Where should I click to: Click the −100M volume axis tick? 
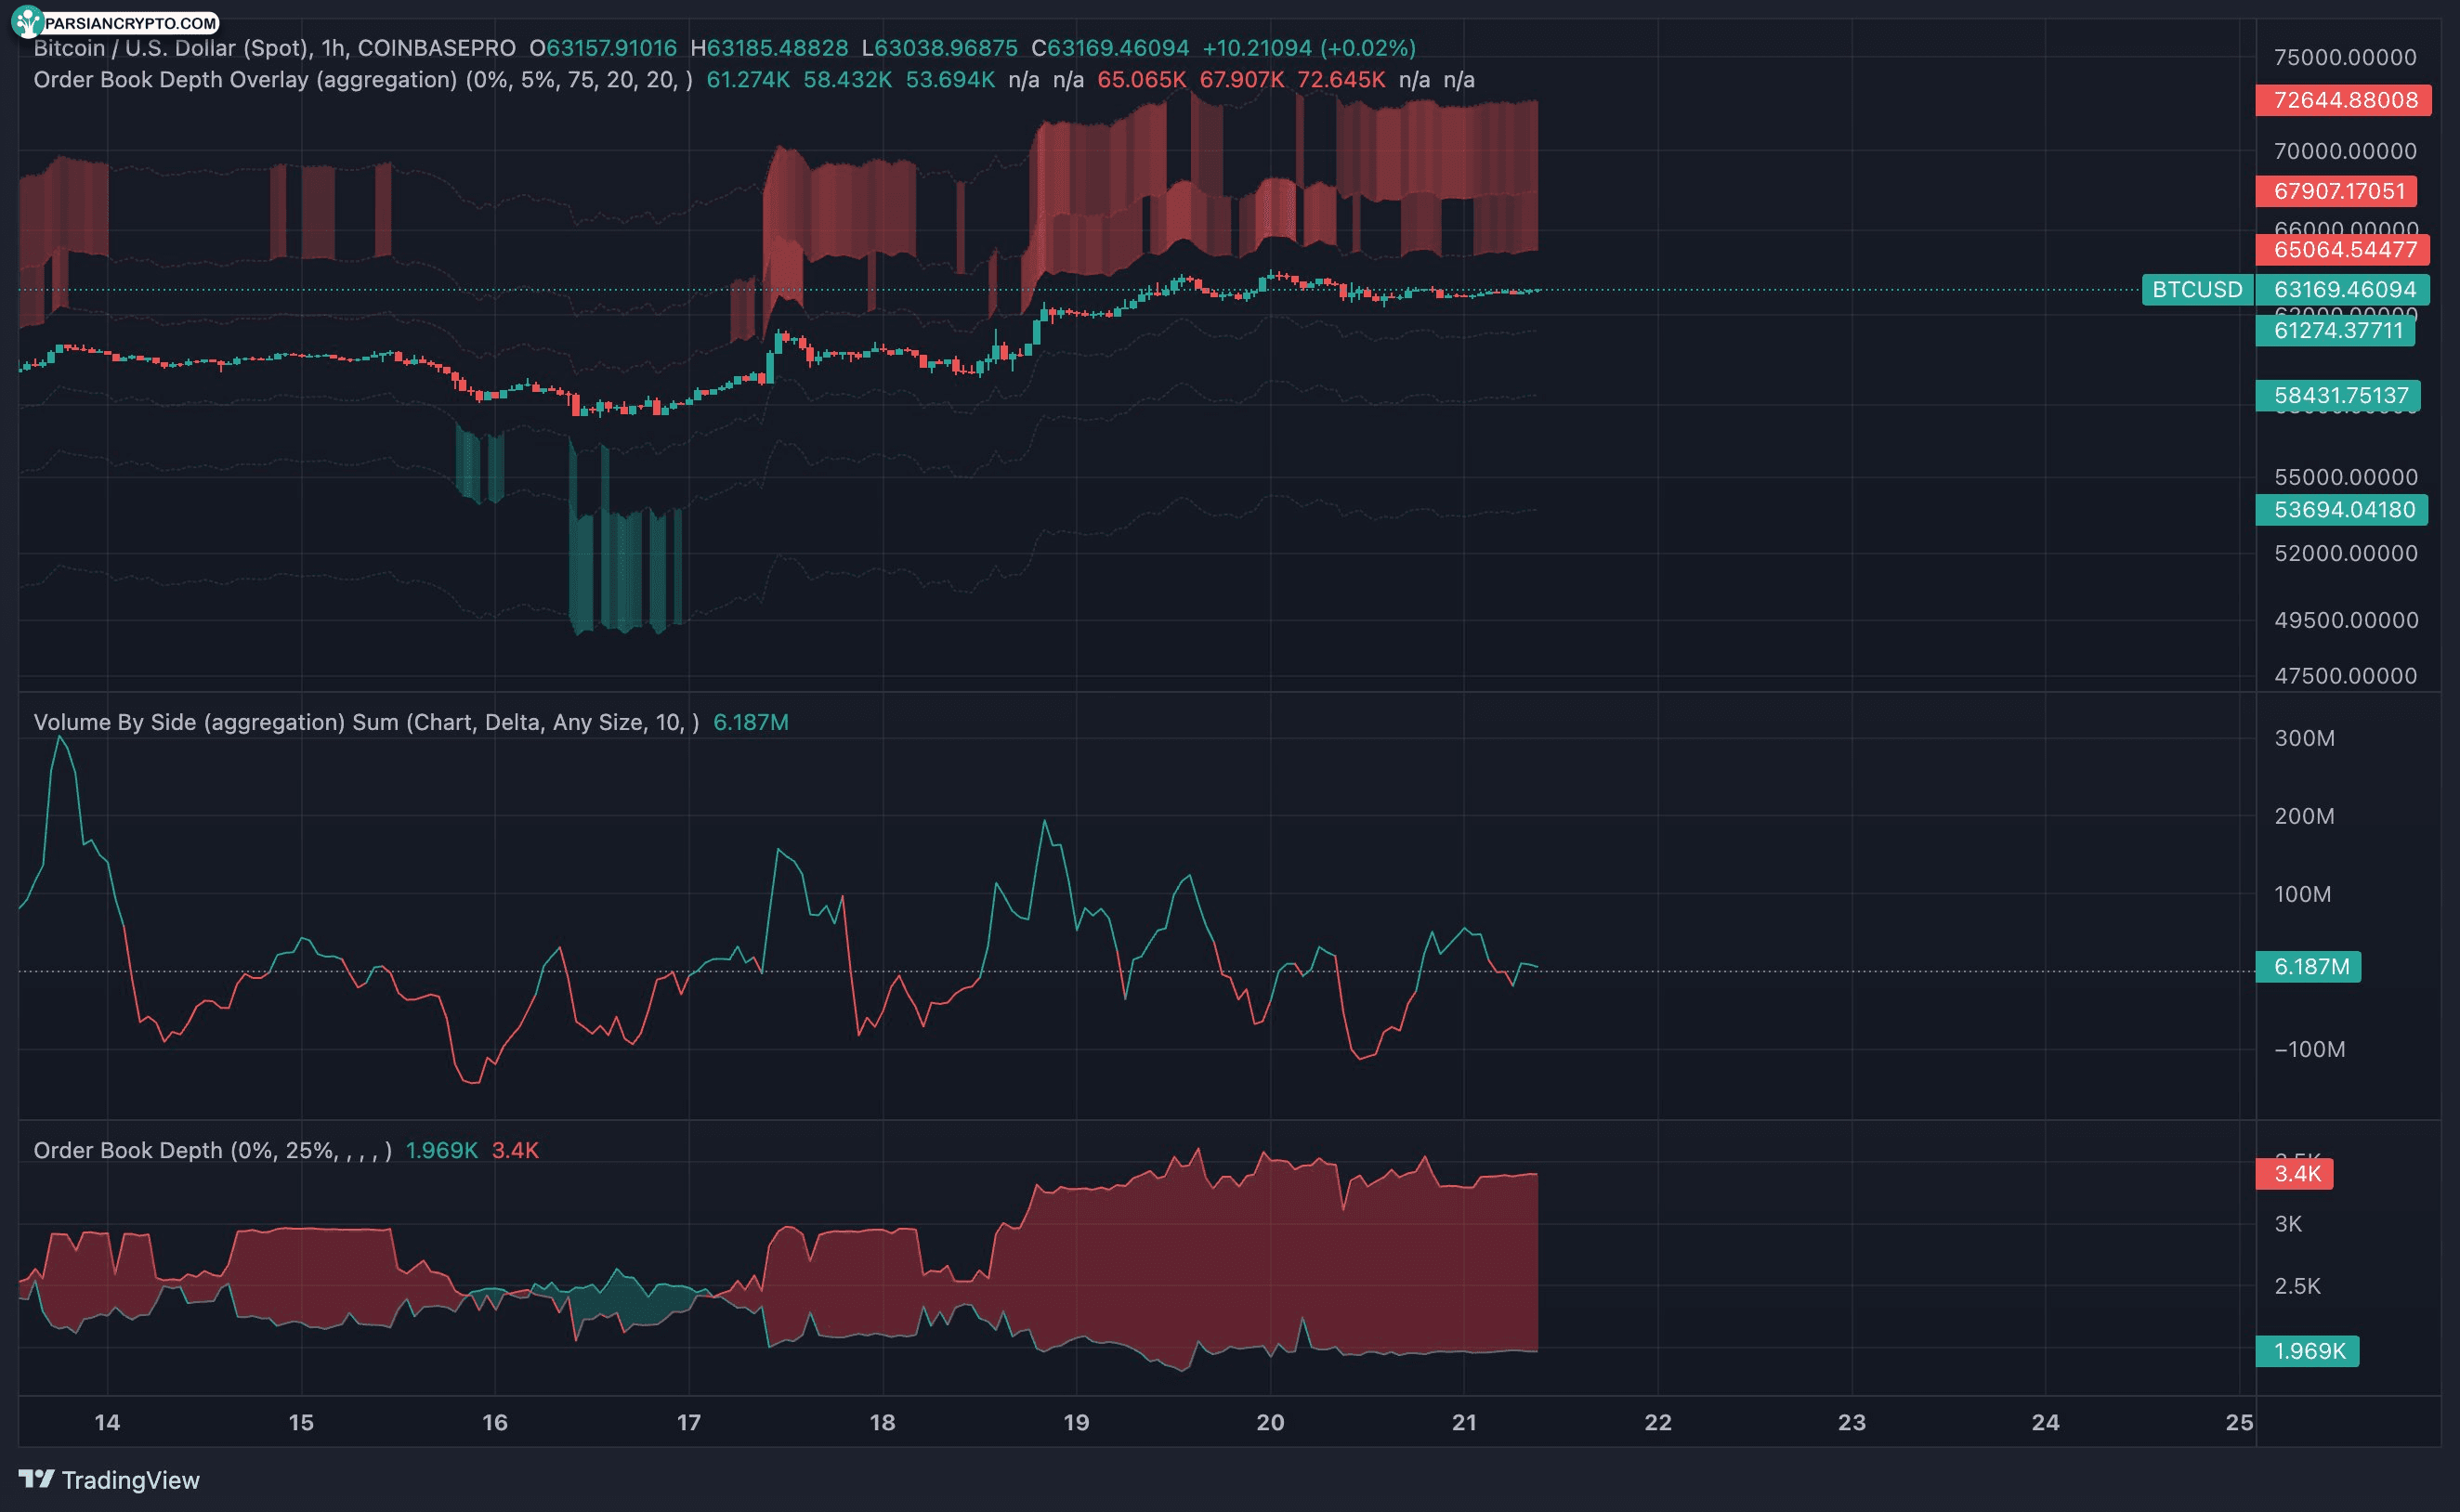[x=2309, y=1049]
